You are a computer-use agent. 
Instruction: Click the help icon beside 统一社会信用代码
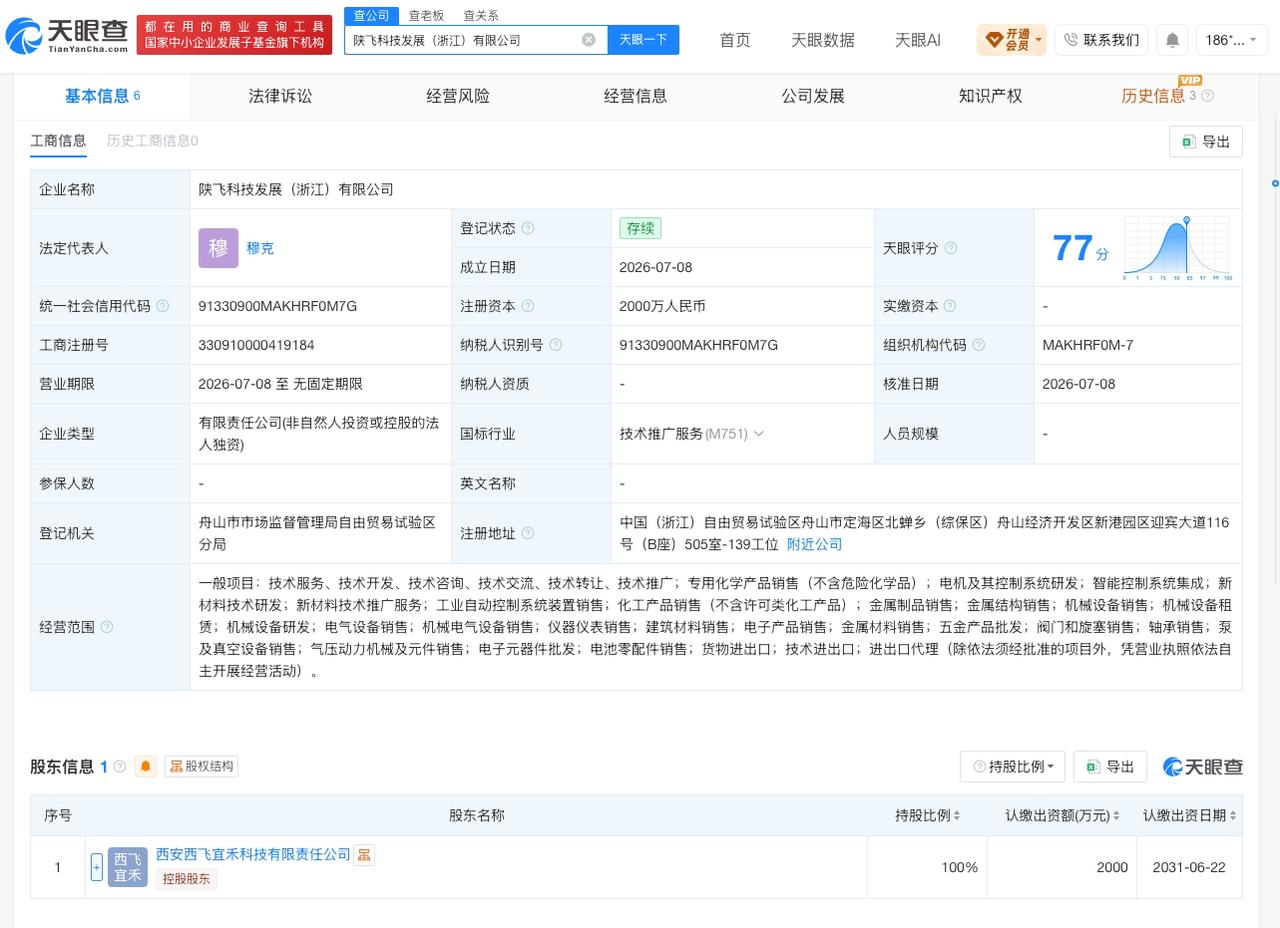[163, 306]
